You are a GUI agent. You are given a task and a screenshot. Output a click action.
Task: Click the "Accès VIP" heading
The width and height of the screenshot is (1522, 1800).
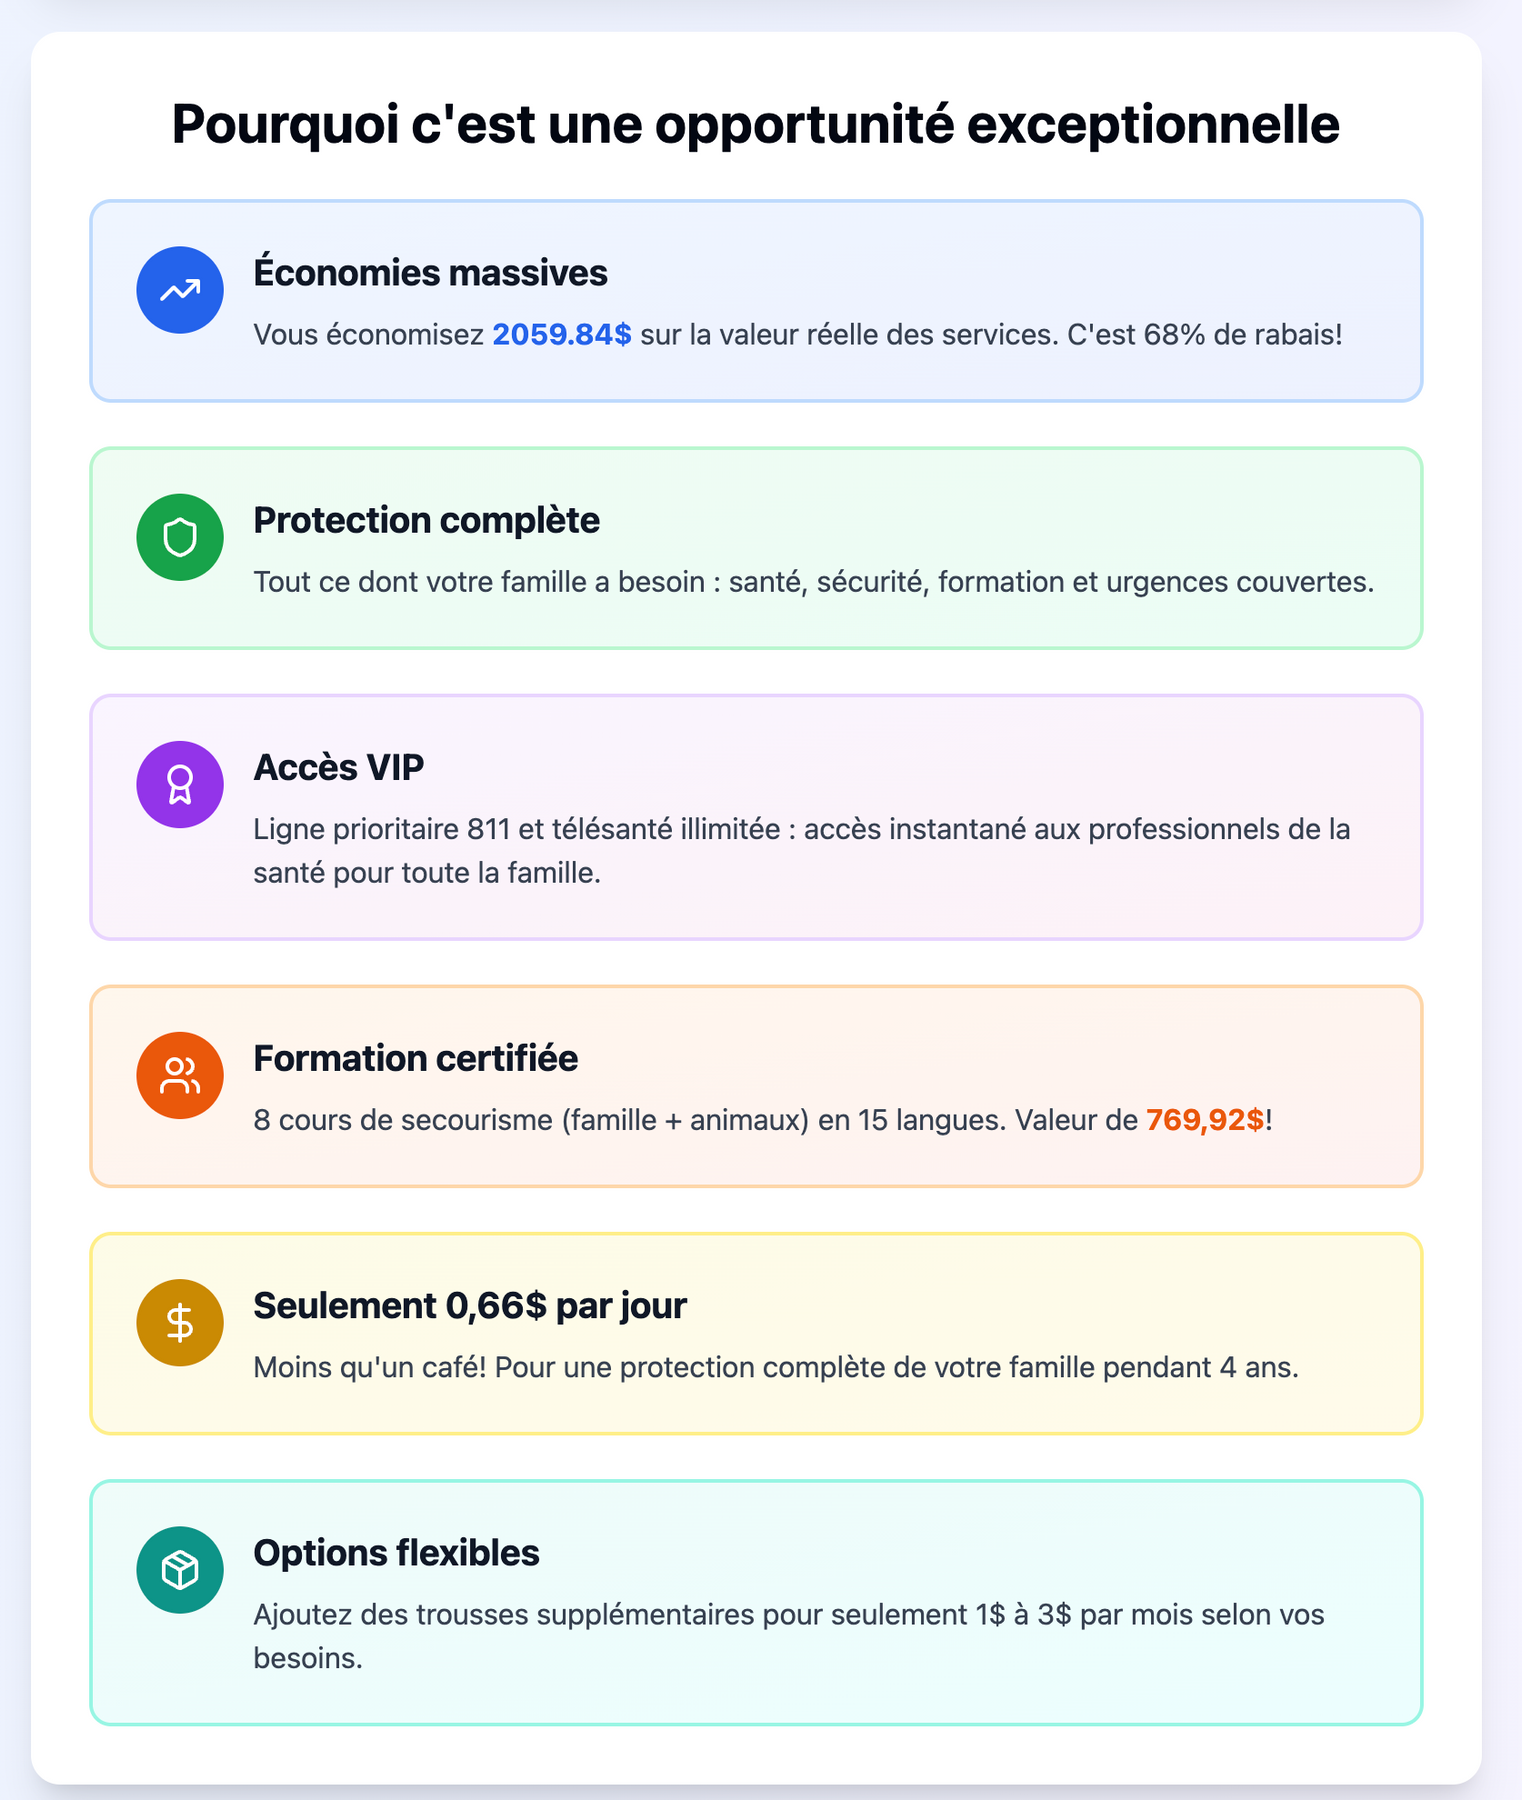pos(338,767)
